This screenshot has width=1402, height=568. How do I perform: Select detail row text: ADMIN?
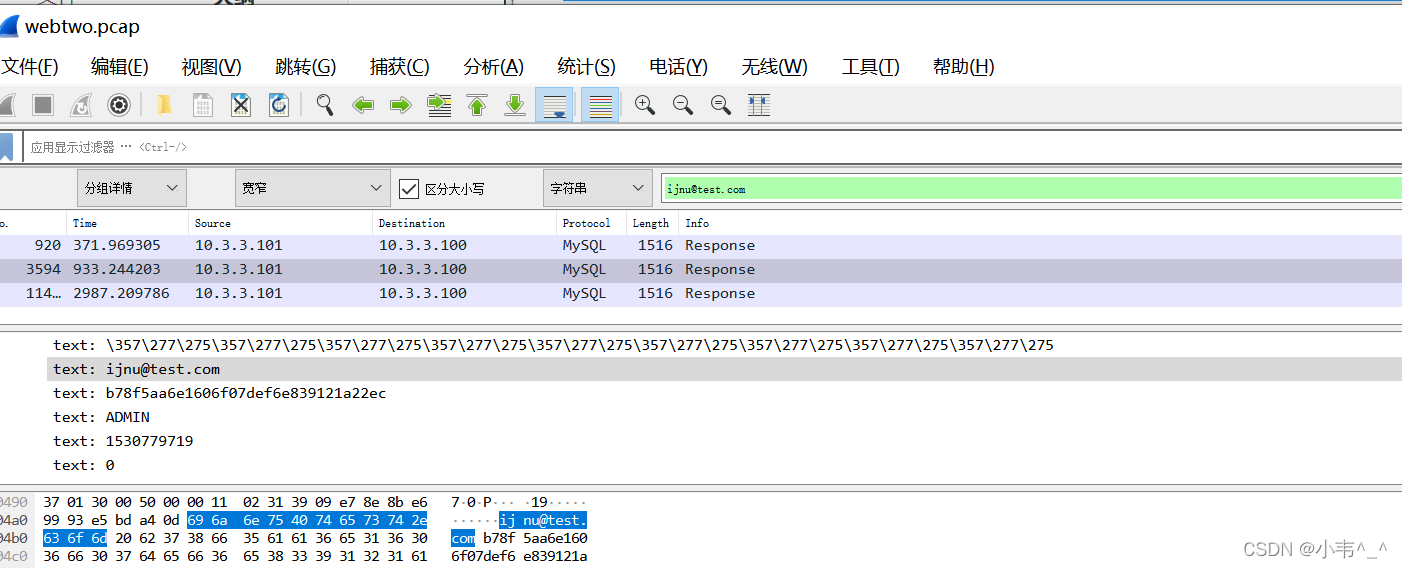pos(101,417)
